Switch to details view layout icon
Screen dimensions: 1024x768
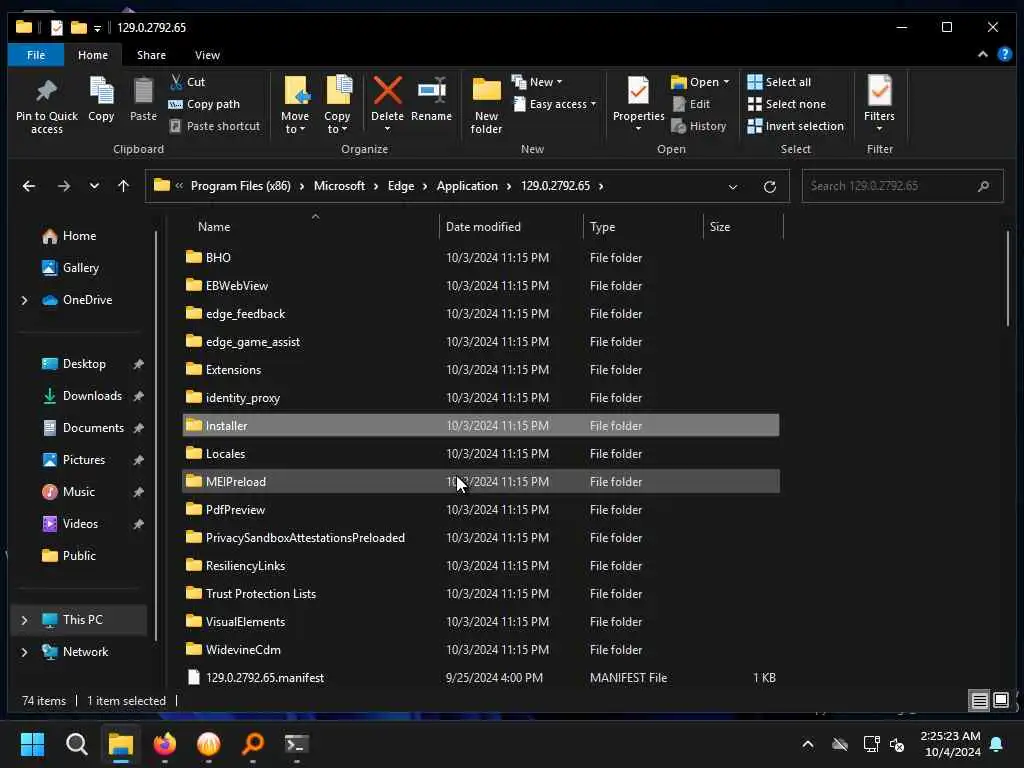pyautogui.click(x=979, y=701)
